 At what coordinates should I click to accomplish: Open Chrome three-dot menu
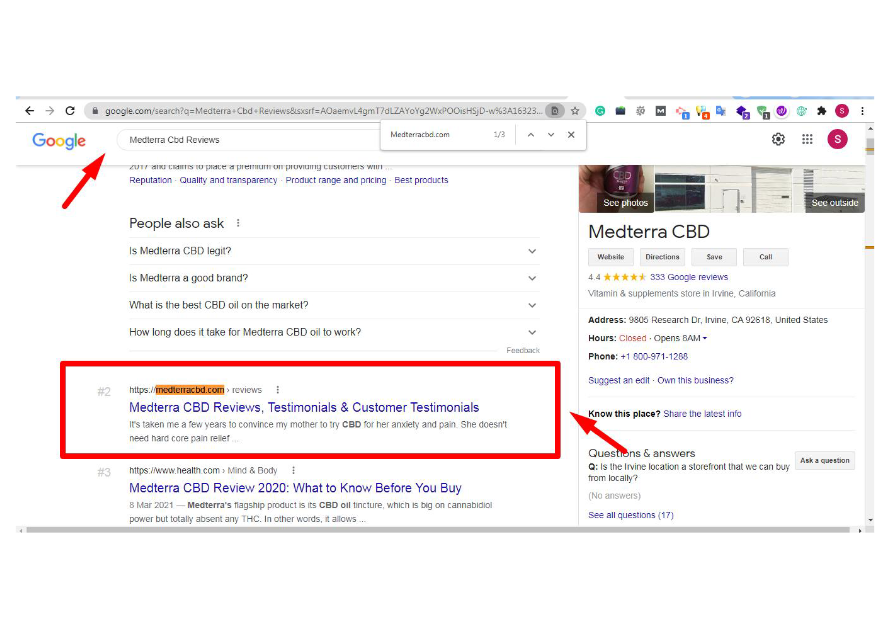pos(862,111)
